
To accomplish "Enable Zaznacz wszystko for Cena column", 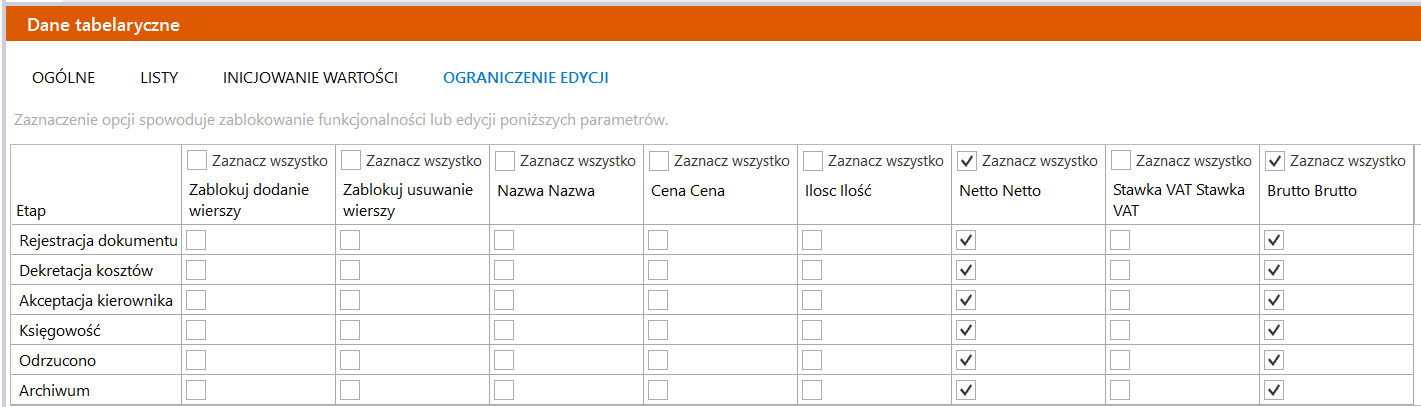I will coord(659,160).
